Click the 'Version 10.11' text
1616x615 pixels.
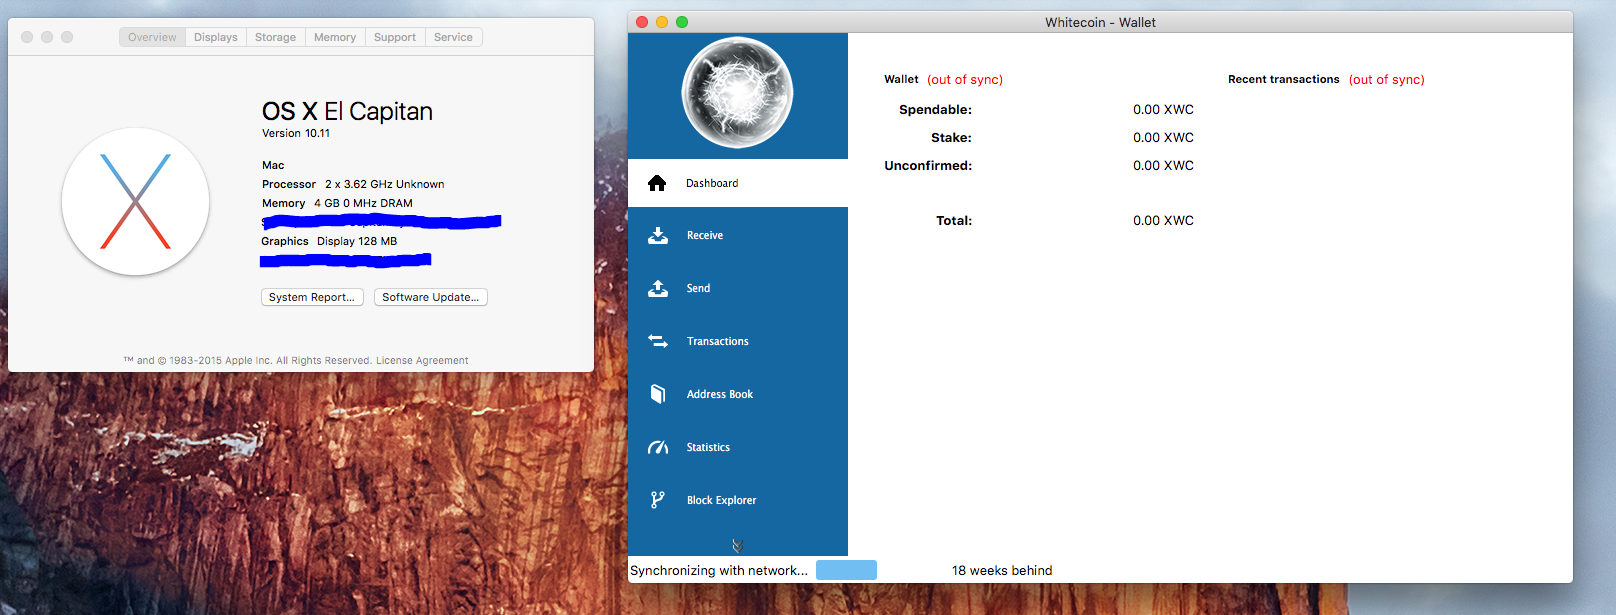click(296, 133)
